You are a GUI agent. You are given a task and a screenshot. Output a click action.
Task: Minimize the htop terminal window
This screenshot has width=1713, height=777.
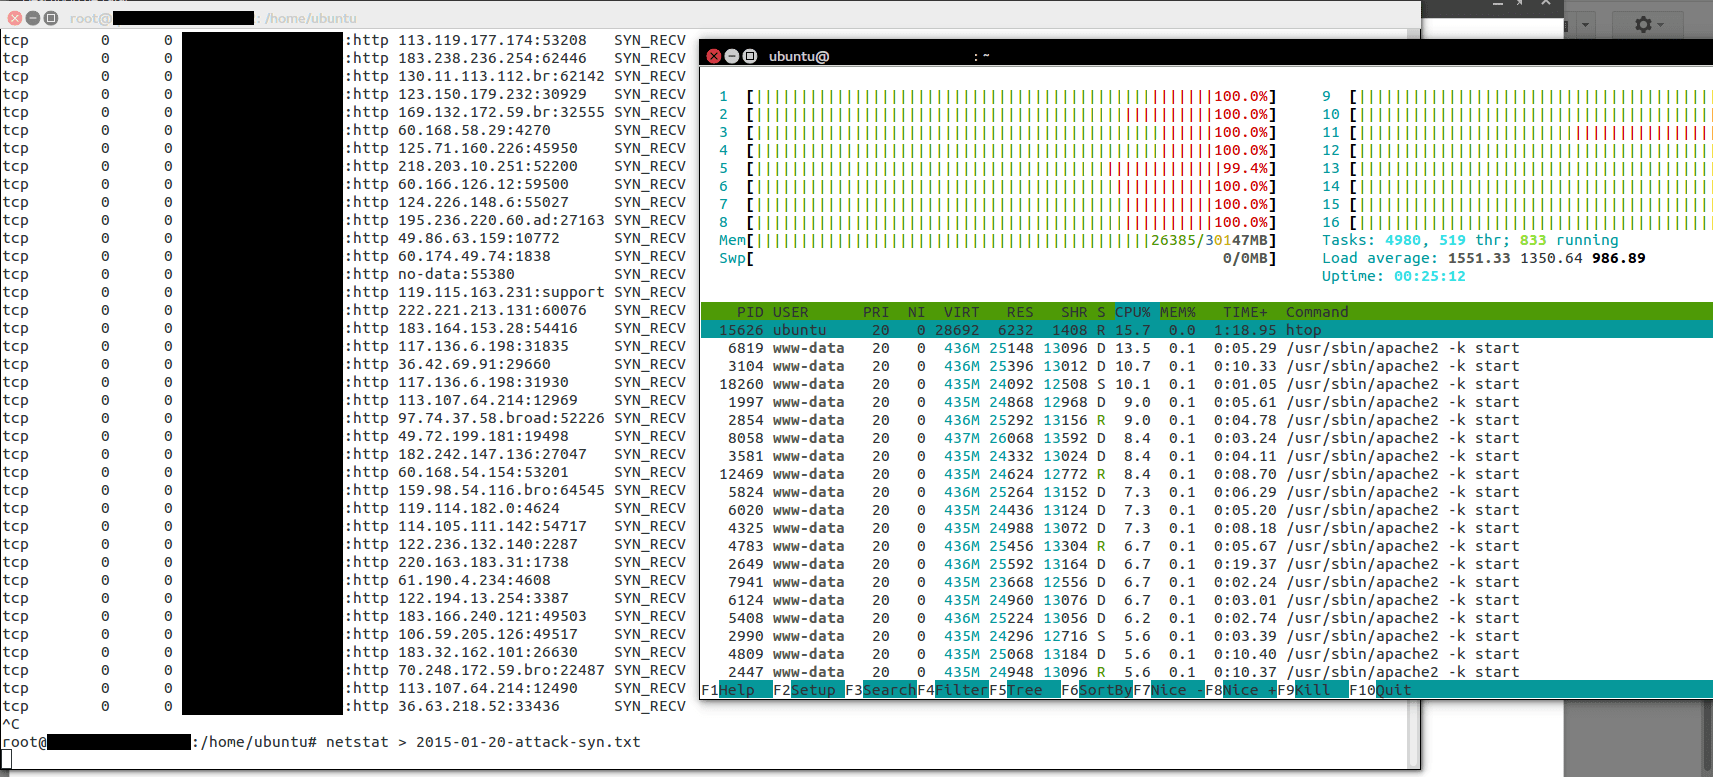tap(732, 56)
